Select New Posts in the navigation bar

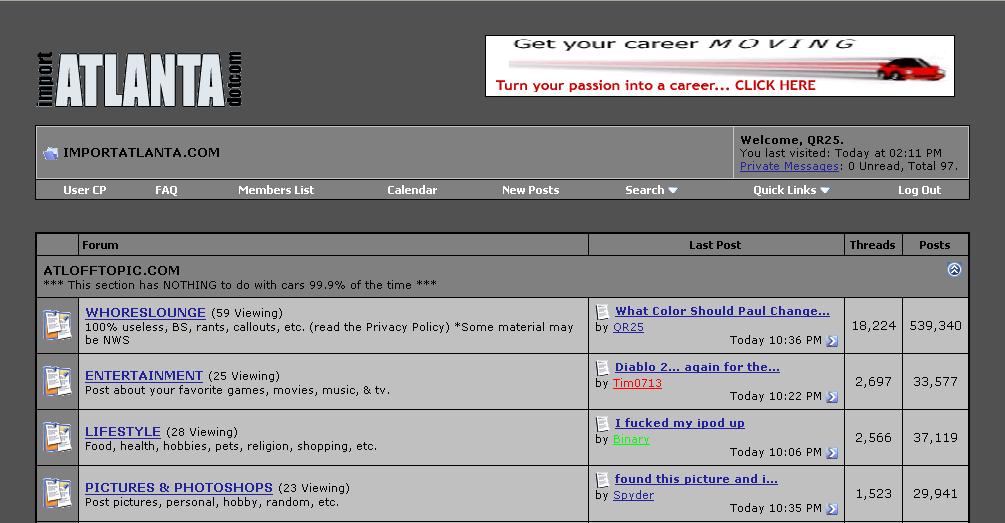pos(530,190)
